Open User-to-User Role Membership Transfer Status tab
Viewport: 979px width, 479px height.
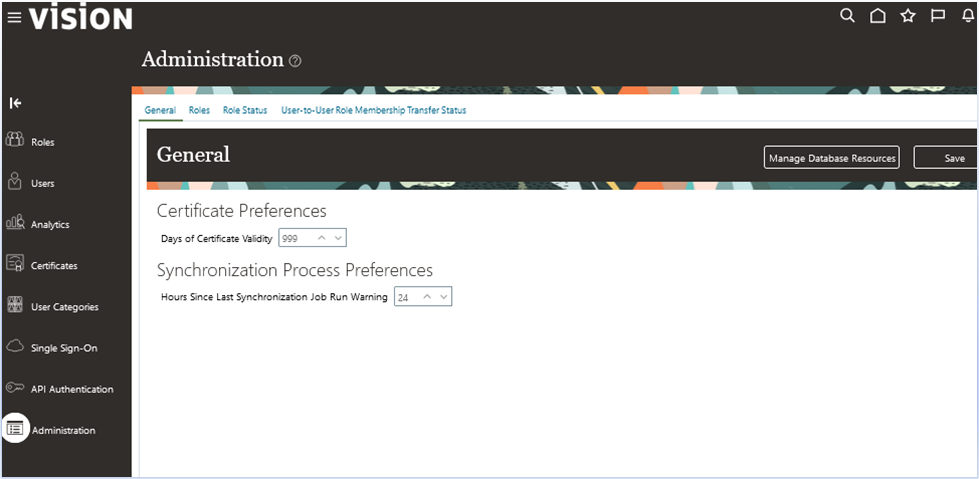[x=373, y=110]
